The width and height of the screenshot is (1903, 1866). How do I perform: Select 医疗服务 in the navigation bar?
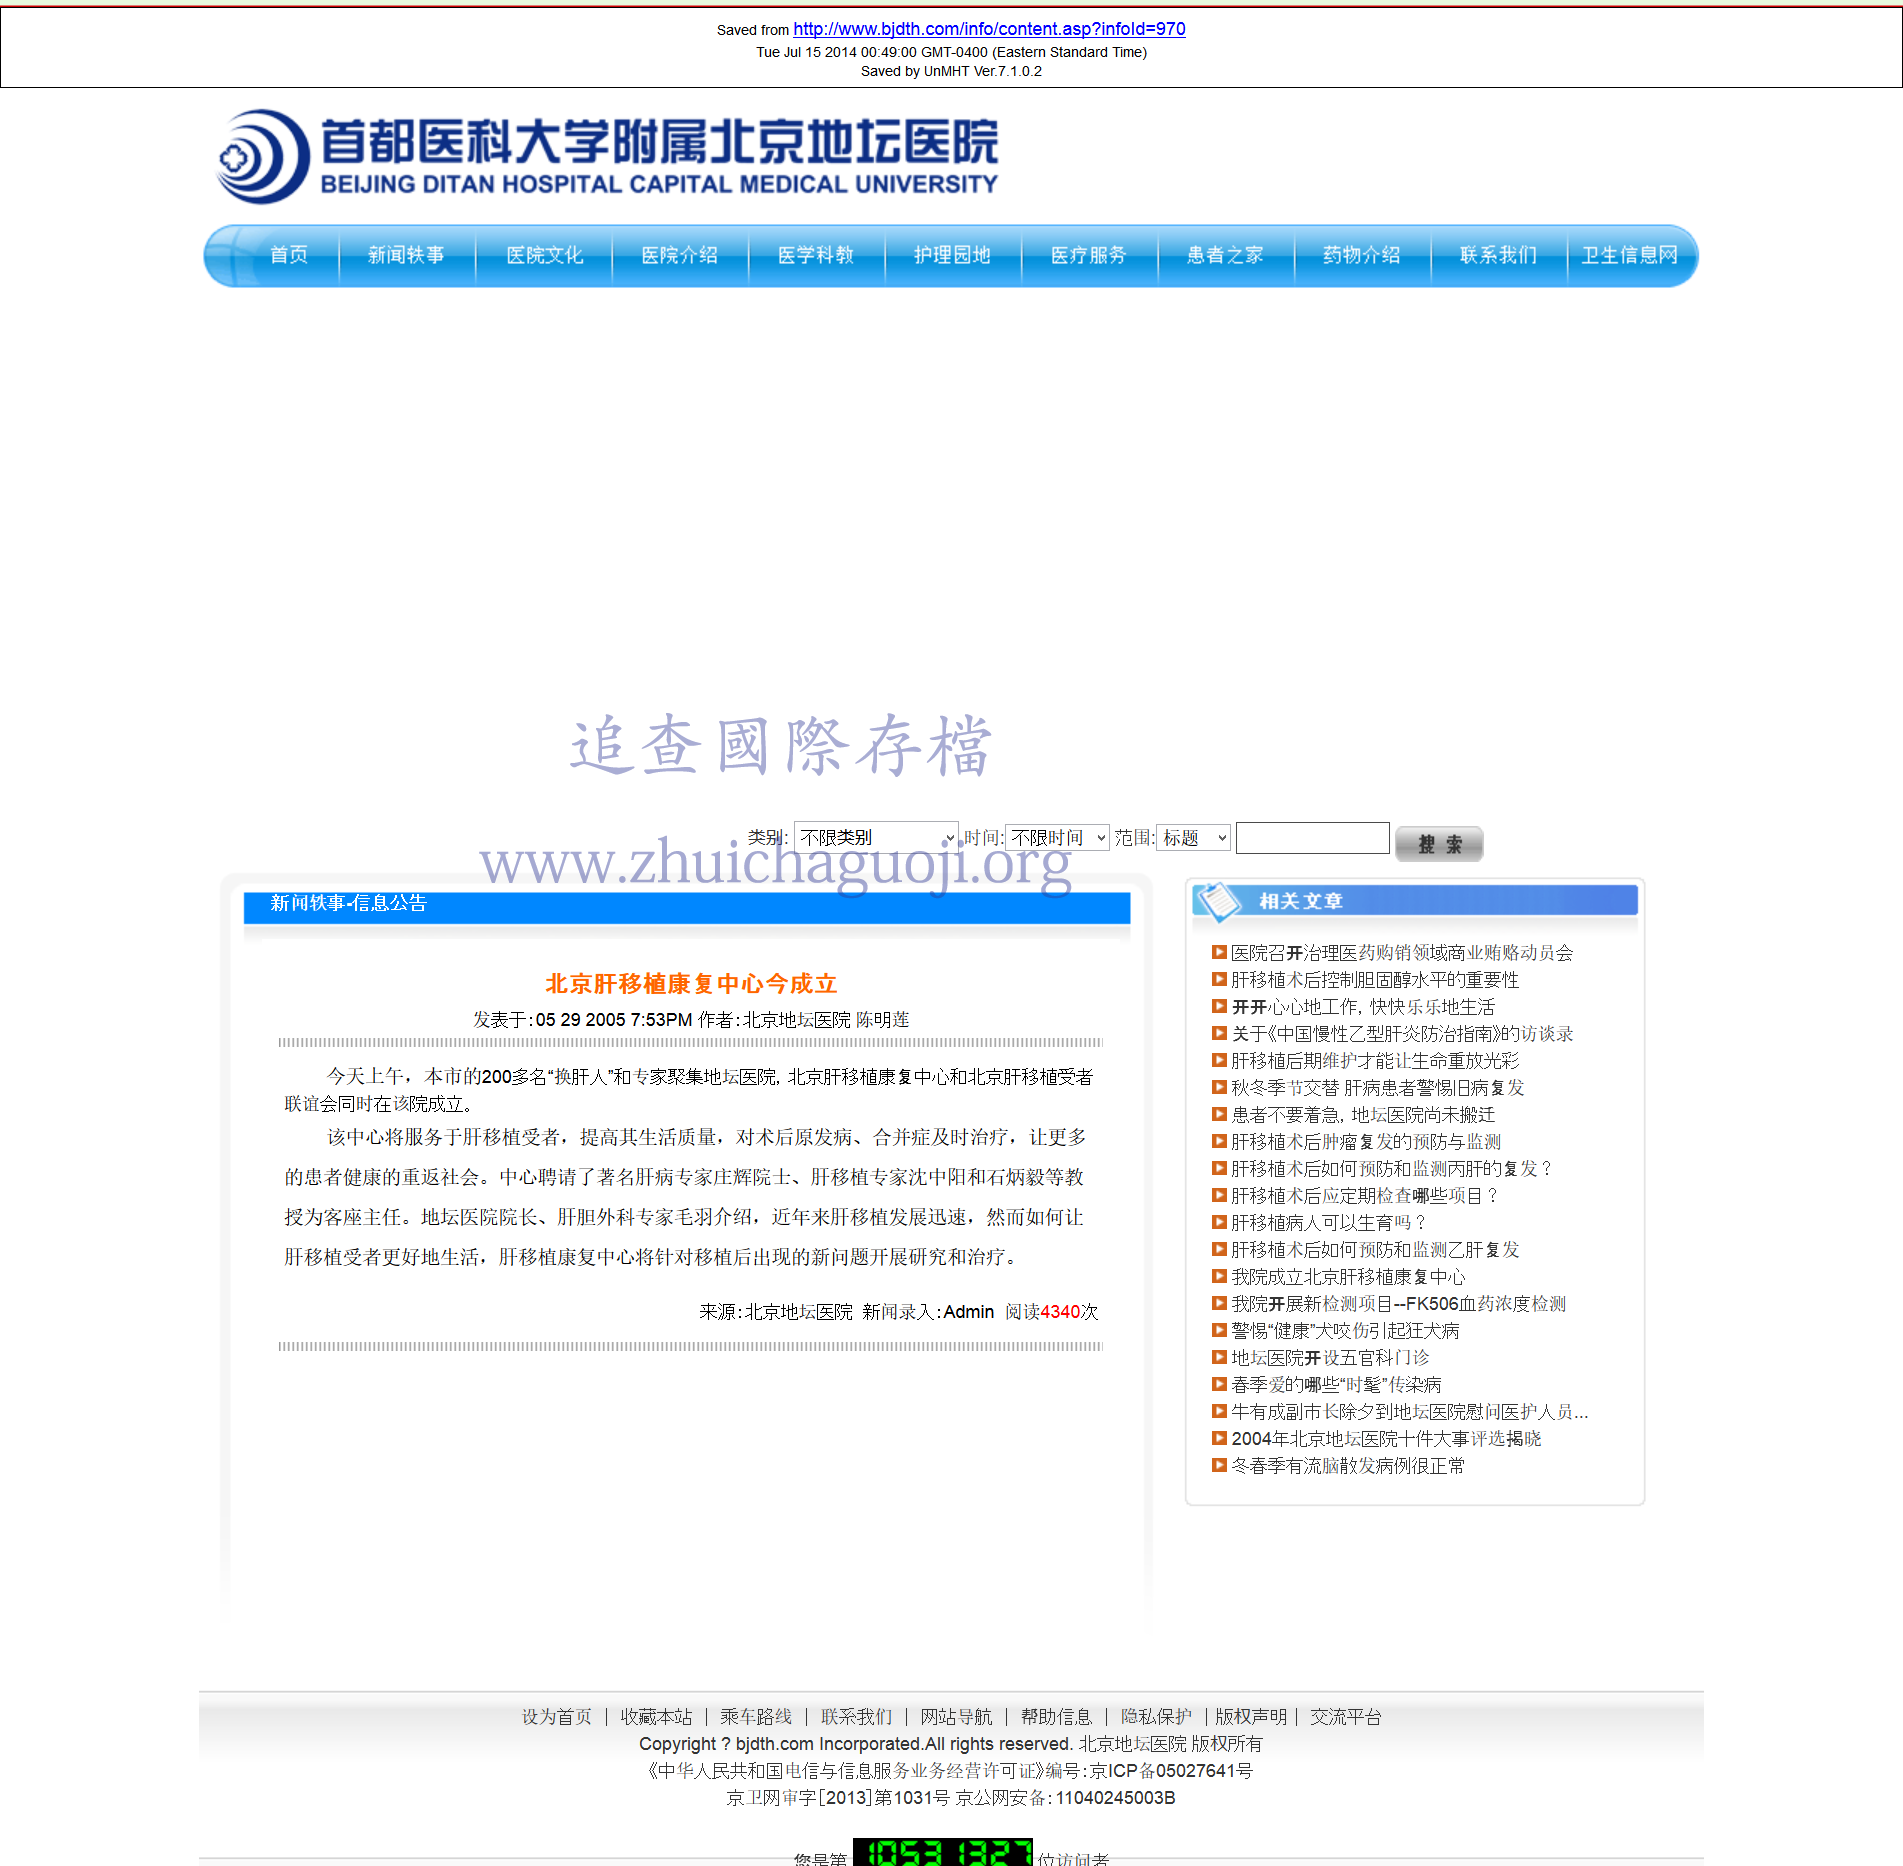[x=1088, y=256]
